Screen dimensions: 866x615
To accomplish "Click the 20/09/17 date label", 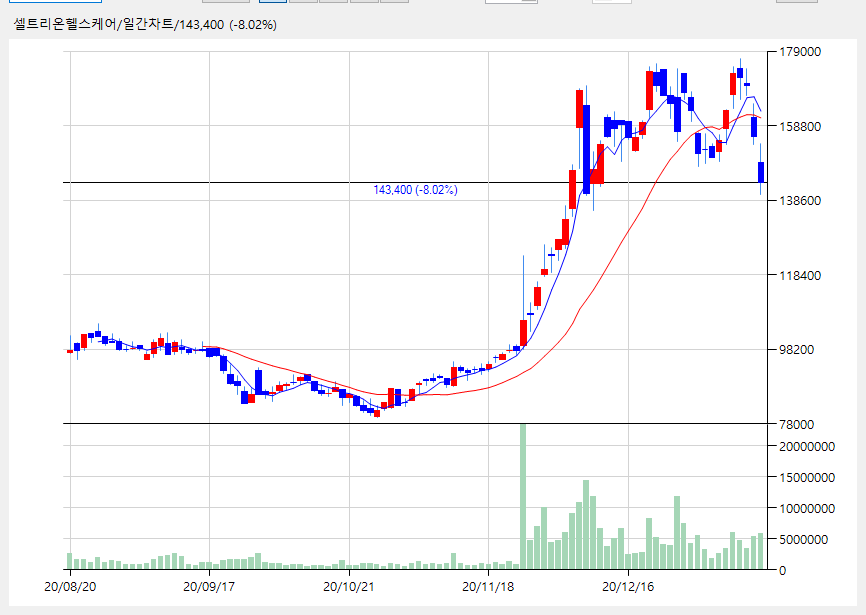I will pyautogui.click(x=209, y=587).
